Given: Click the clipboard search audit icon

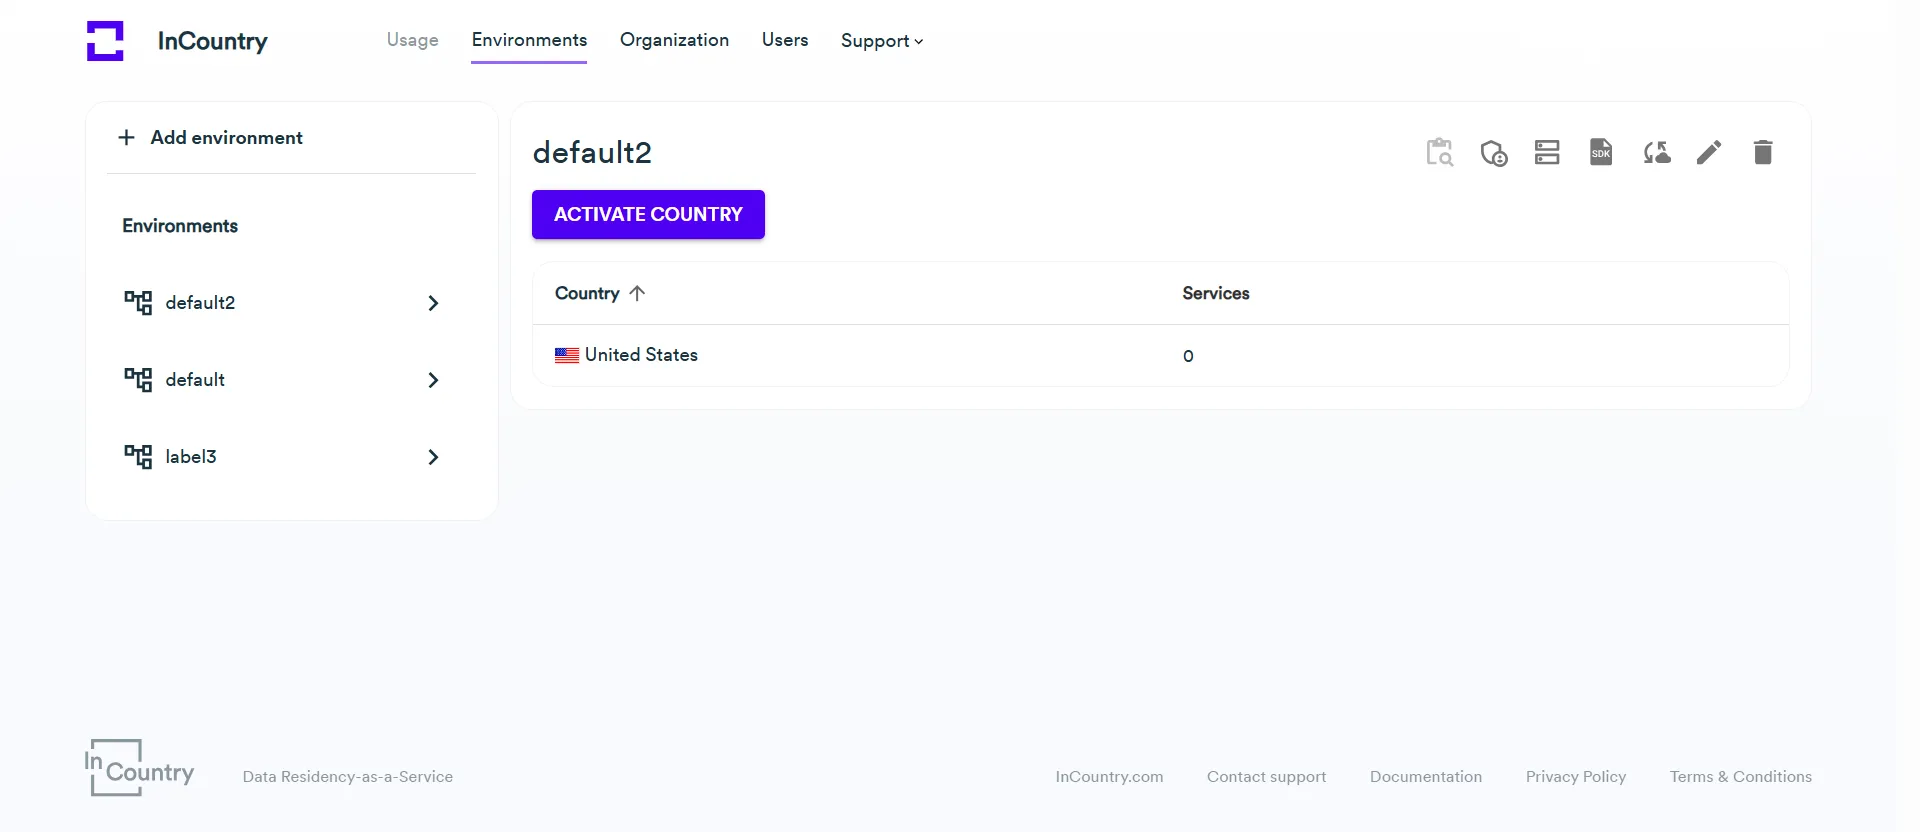Looking at the screenshot, I should (x=1439, y=153).
